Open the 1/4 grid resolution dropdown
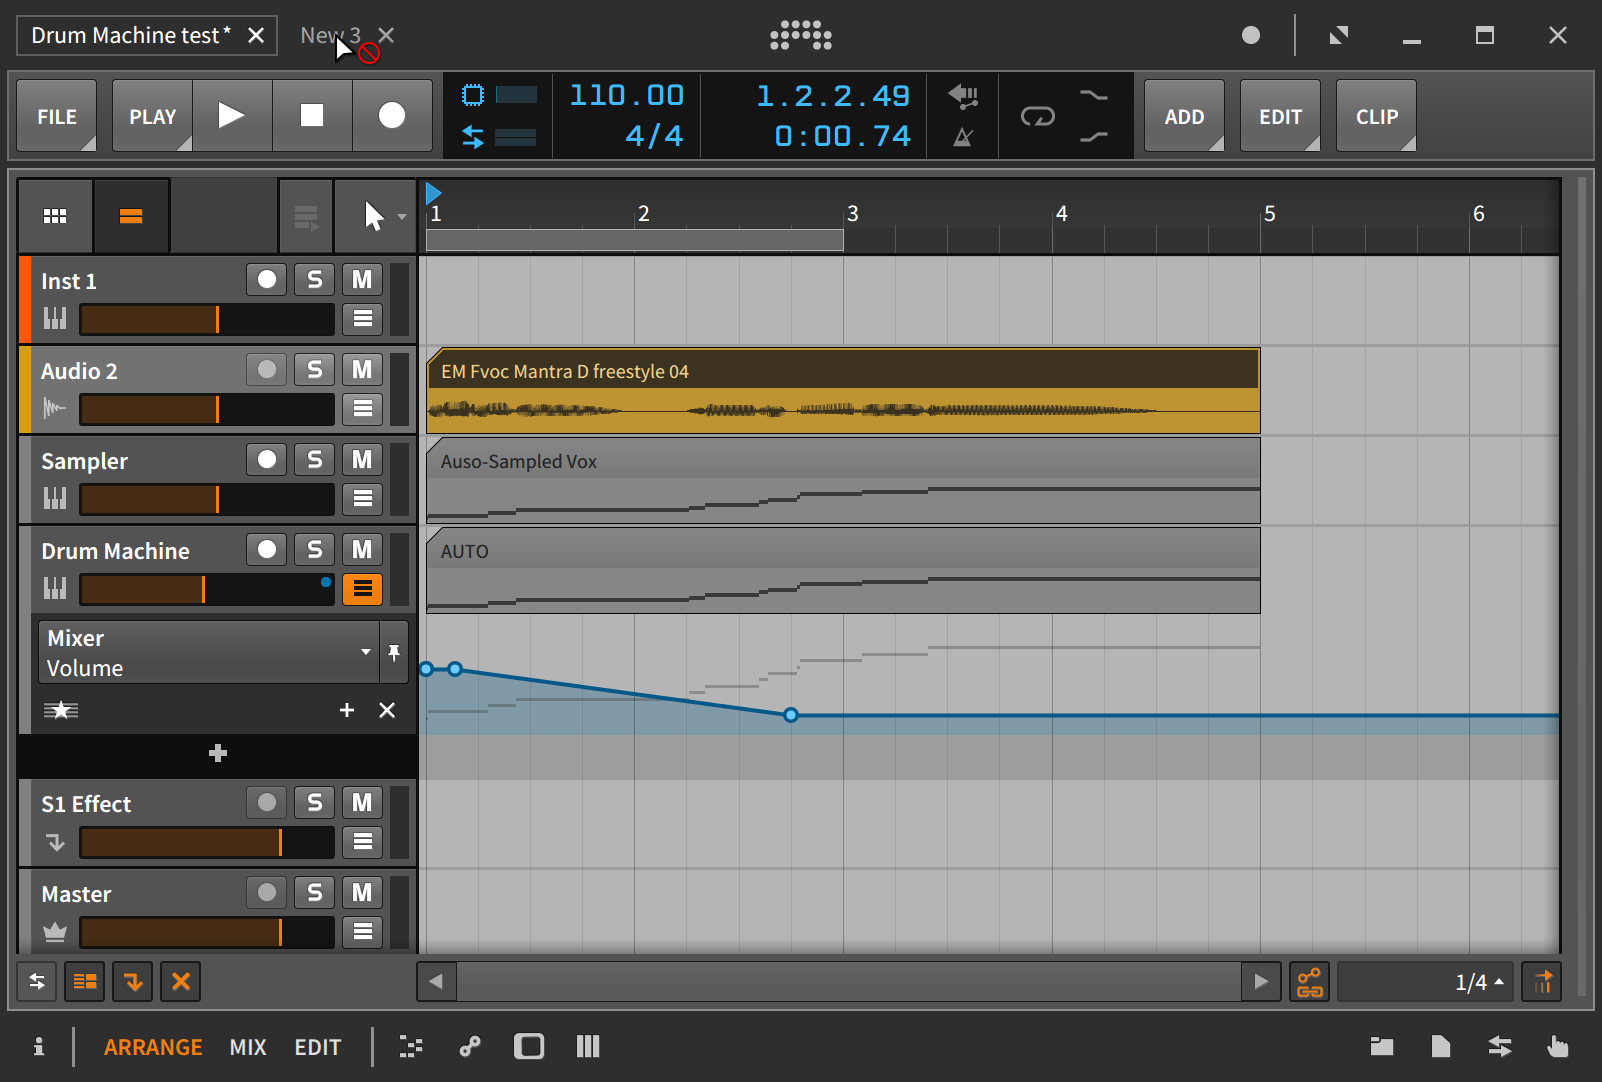 1425,981
